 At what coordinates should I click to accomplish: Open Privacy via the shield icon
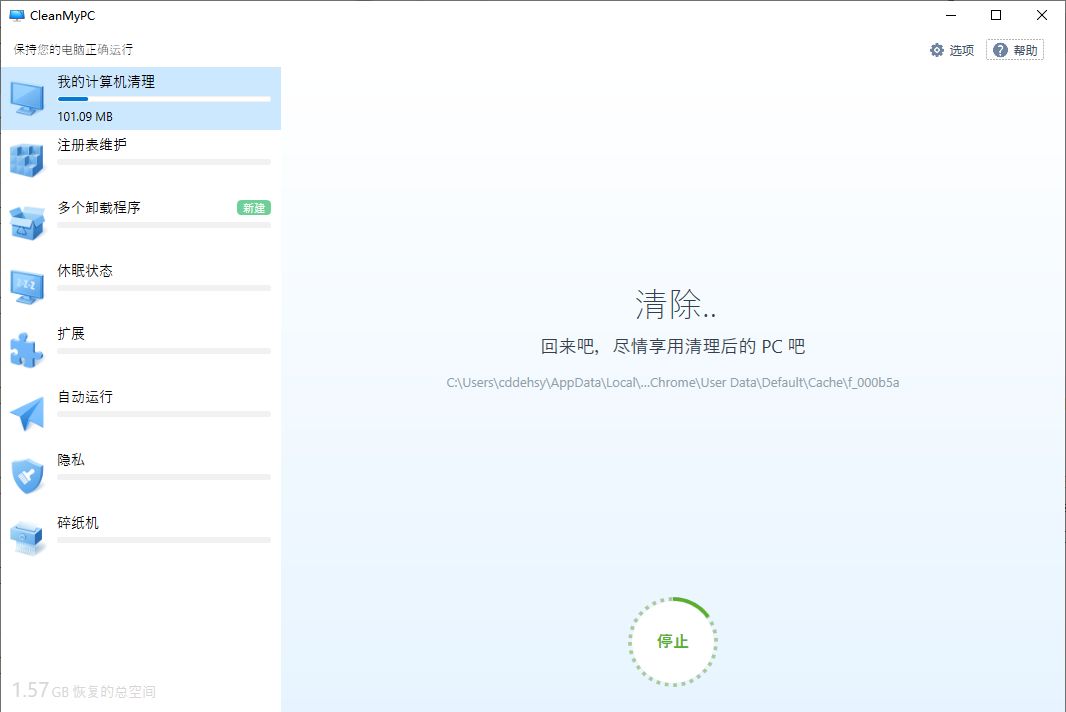tap(27, 474)
